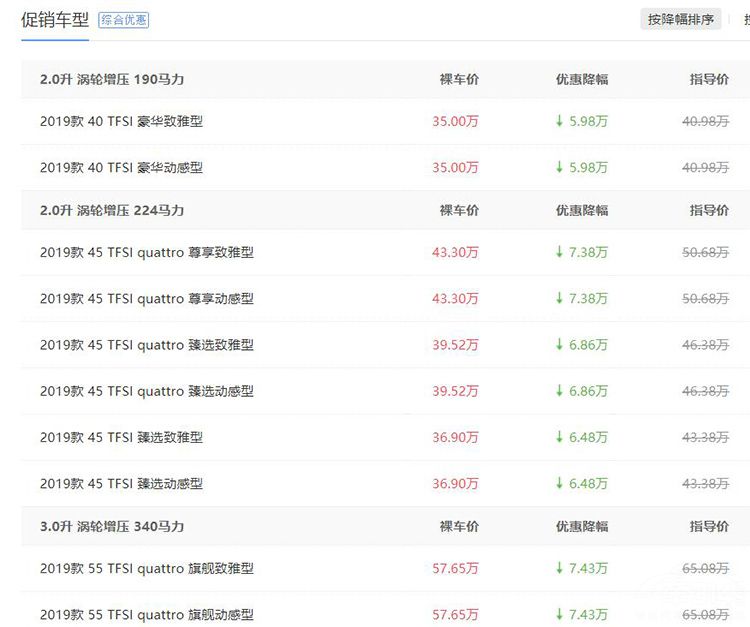Click 46.38万 guide price of quattro 臻选致雅型
750x627 pixels.
coord(706,345)
